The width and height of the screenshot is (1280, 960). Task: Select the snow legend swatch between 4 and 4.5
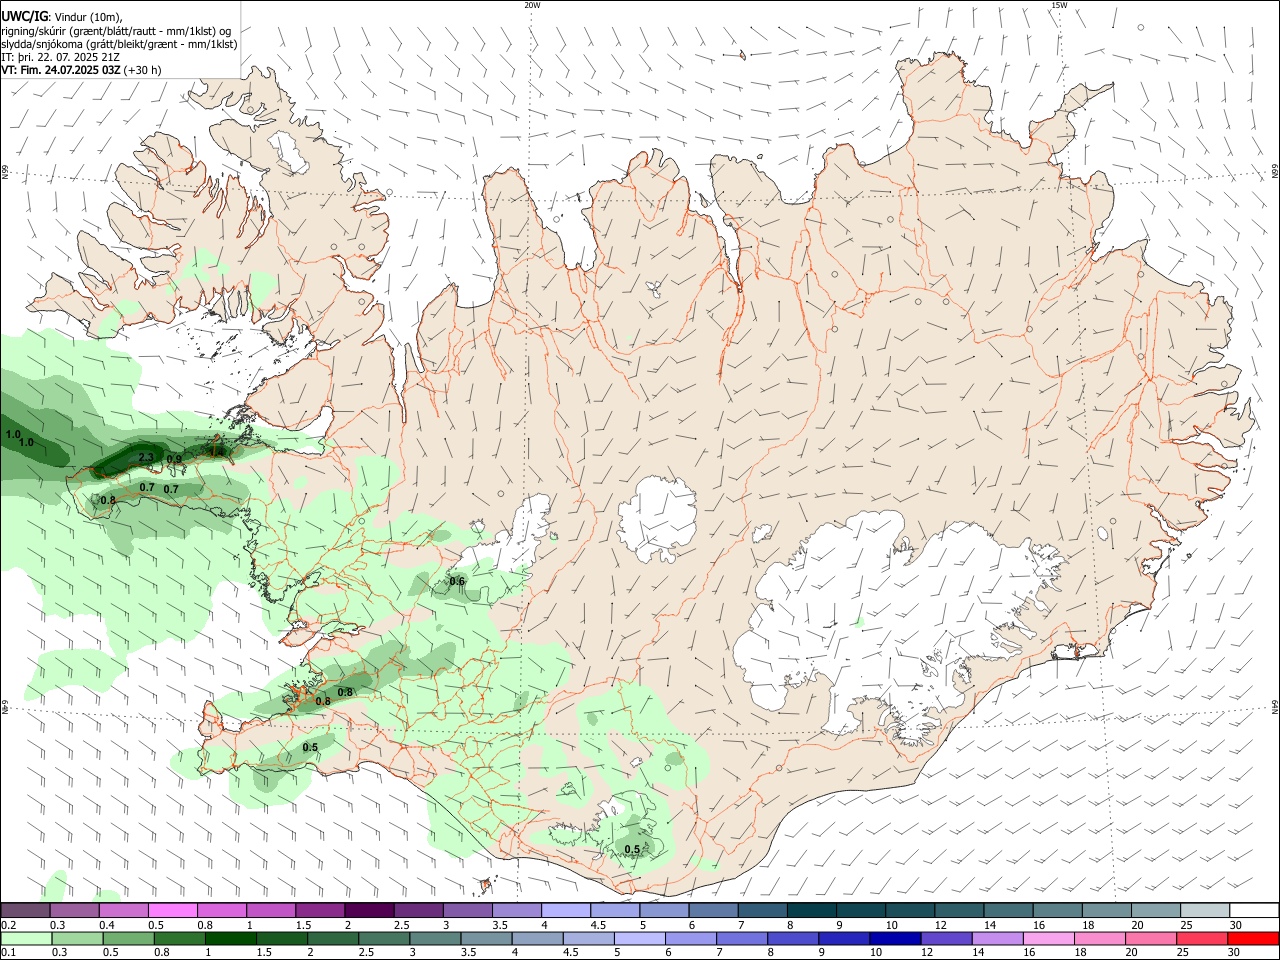[565, 910]
